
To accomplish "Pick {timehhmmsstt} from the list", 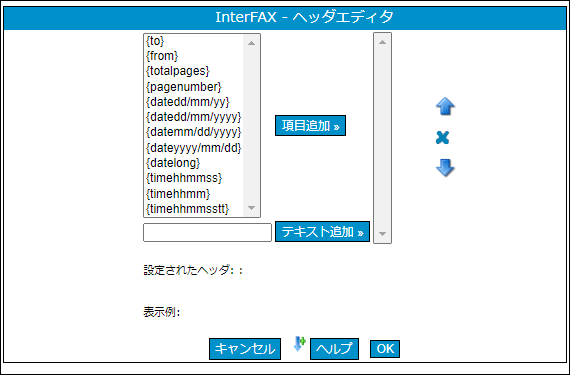I will (193, 209).
